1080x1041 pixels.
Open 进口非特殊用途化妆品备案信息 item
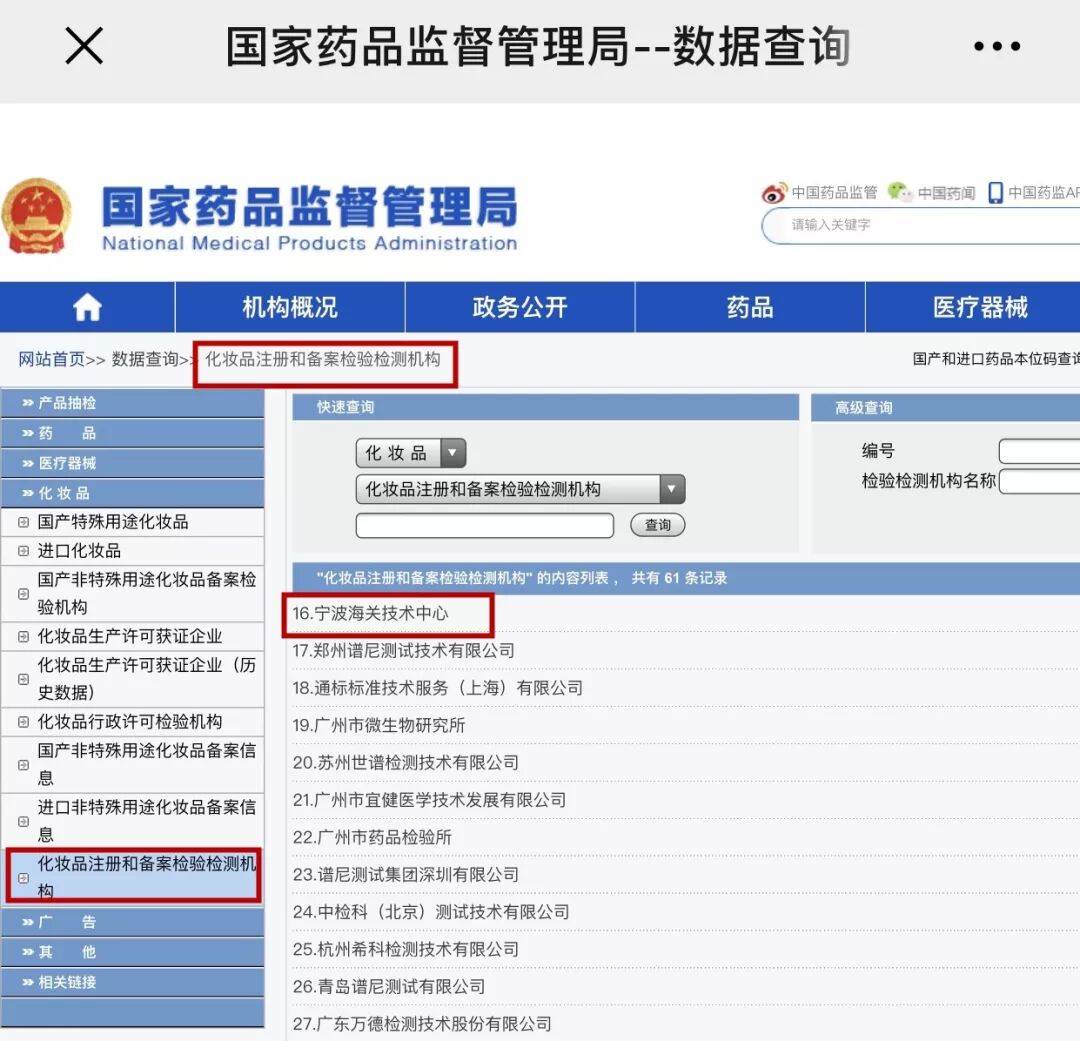pyautogui.click(x=147, y=821)
